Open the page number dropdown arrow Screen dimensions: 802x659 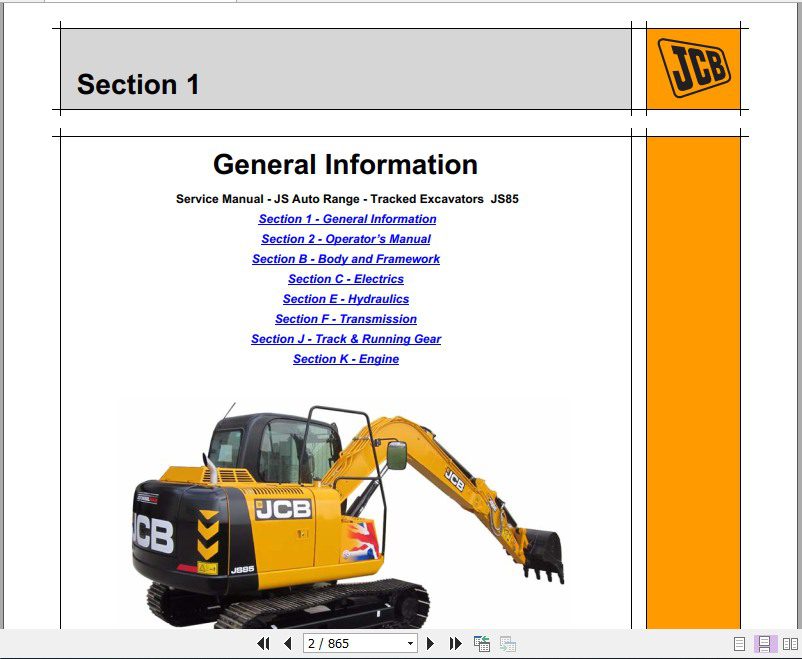coord(410,644)
